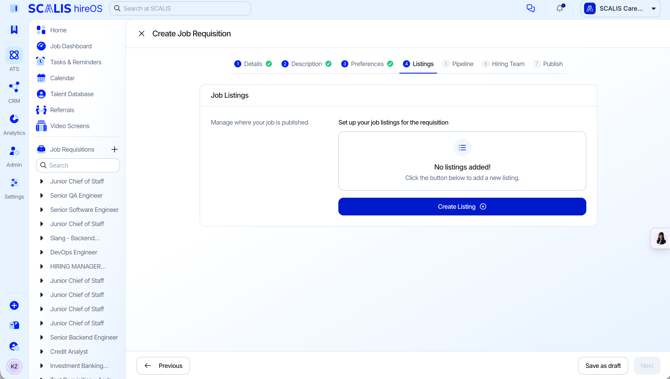Image resolution: width=670 pixels, height=379 pixels.
Task: Click the blue plus icon in the left rail
Action: (x=14, y=306)
